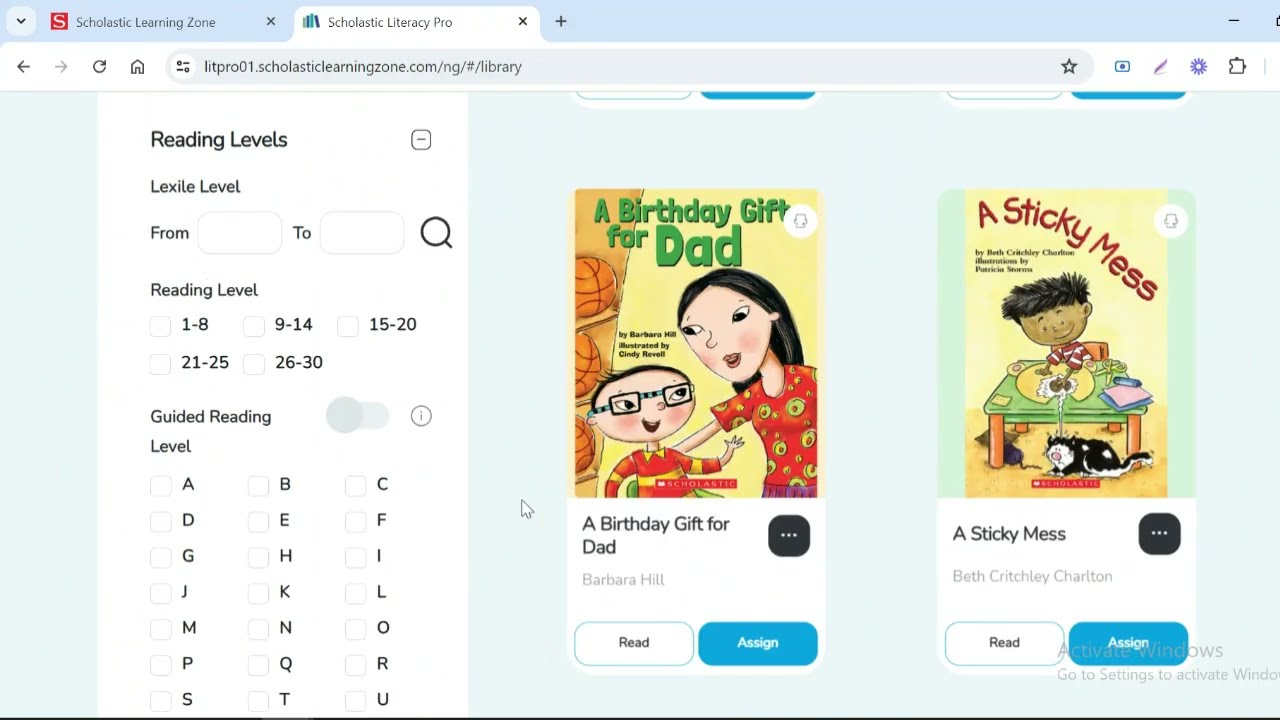Search Lexile level range with magnifier icon
This screenshot has height=720, width=1280.
tap(436, 233)
